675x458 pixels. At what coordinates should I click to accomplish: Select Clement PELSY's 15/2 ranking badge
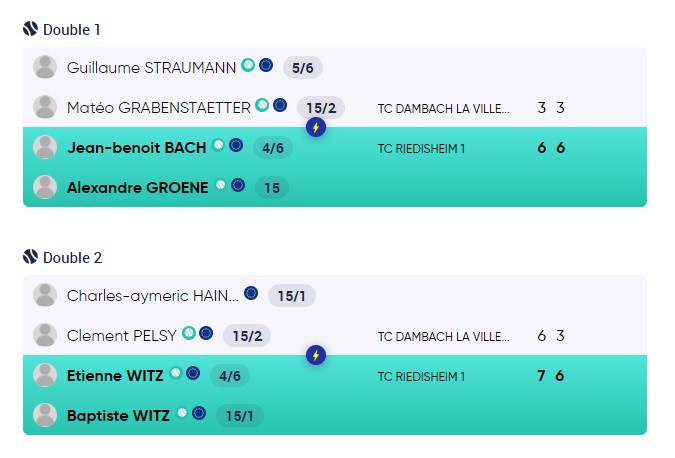click(247, 336)
